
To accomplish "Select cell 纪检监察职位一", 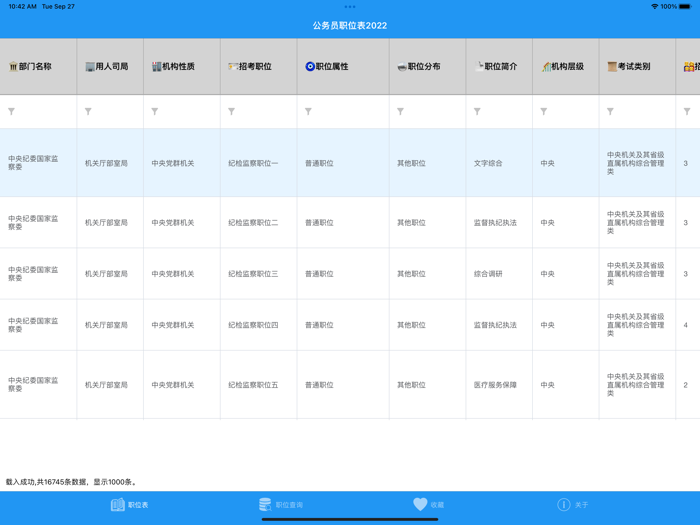I will (x=253, y=163).
